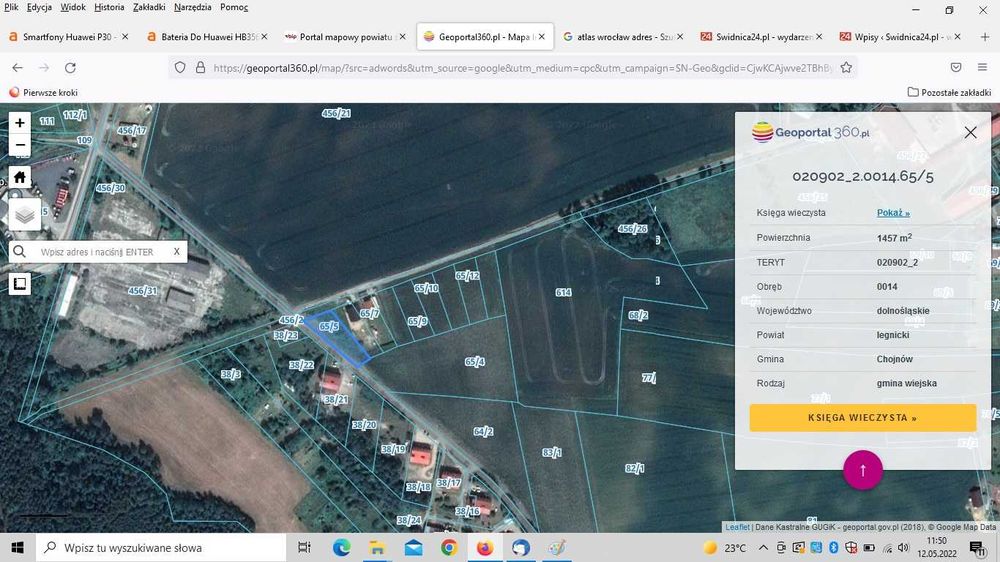Select parcel label 614 on map

pyautogui.click(x=563, y=292)
